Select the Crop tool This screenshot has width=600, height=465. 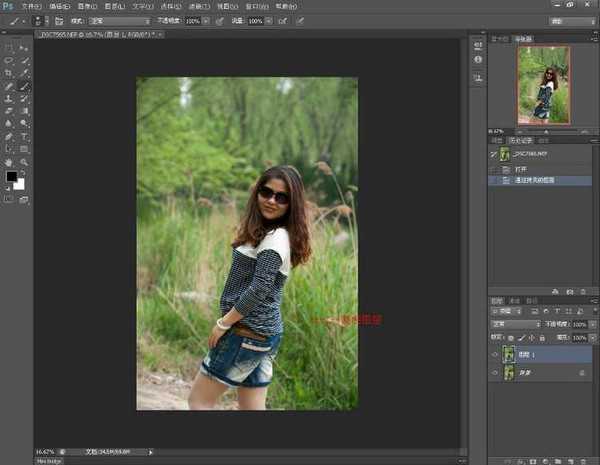click(x=10, y=74)
